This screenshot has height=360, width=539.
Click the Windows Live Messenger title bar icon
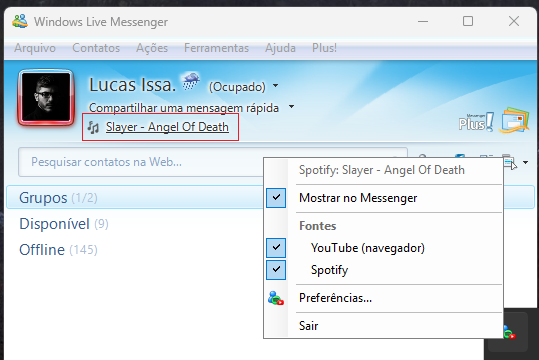click(x=20, y=21)
